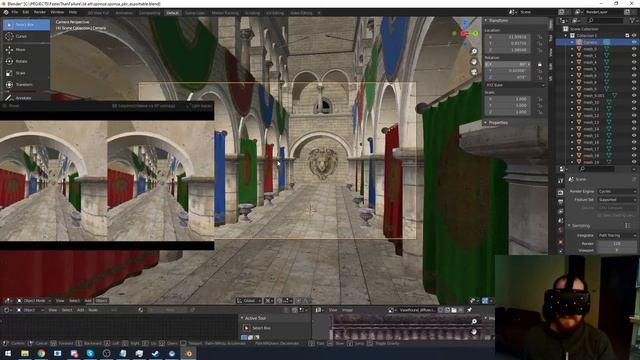The width and height of the screenshot is (640, 360).
Task: Open the Help menu
Action: coord(73,13)
